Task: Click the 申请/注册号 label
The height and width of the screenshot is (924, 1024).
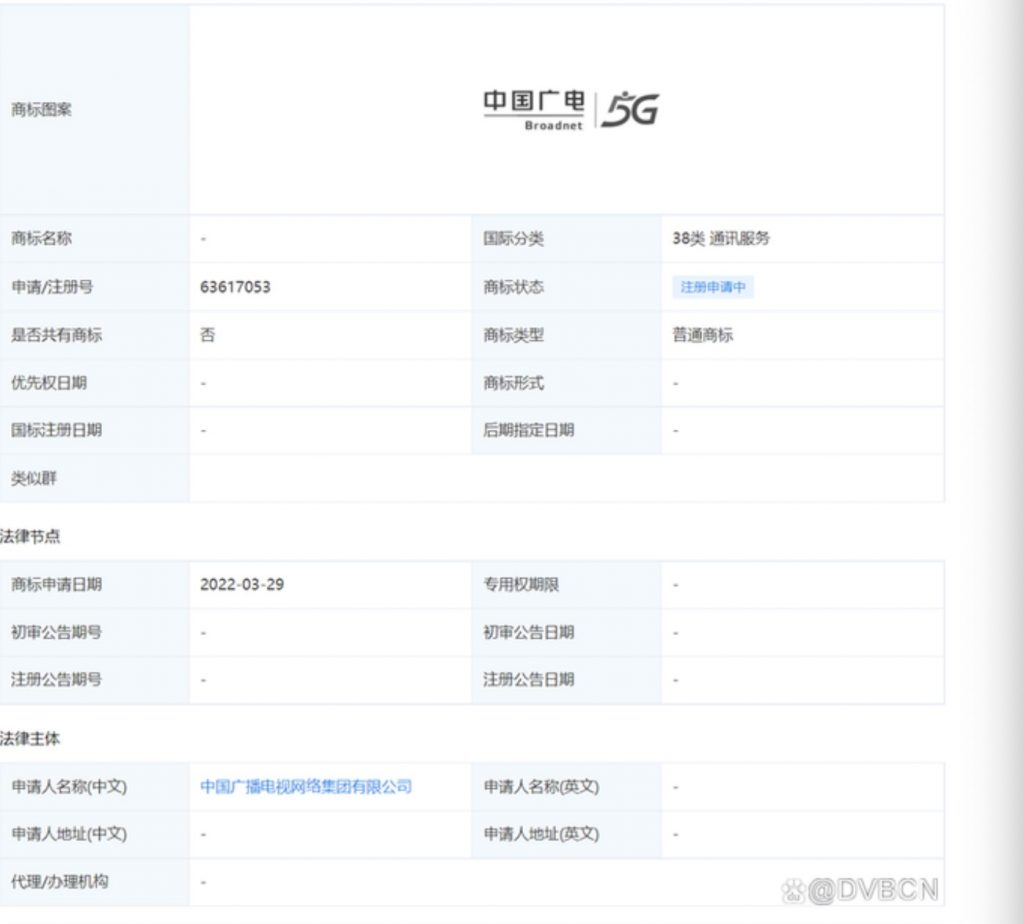Action: click(52, 287)
